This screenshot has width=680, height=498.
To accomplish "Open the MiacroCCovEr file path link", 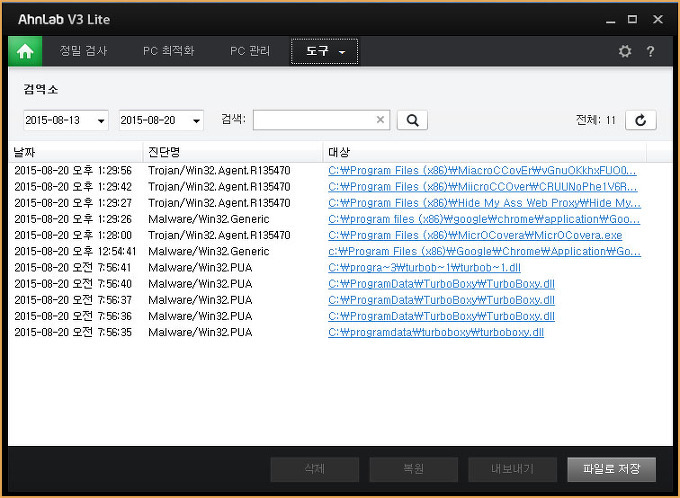I will pos(482,170).
